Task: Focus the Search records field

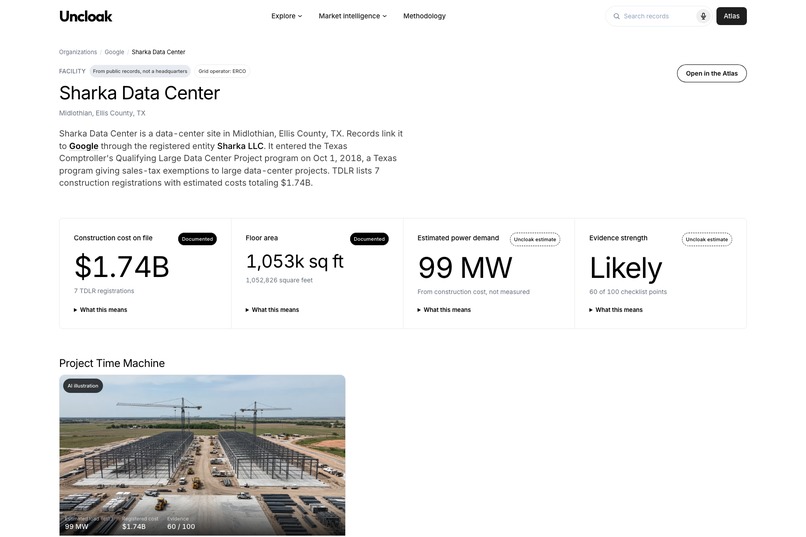Action: point(658,16)
